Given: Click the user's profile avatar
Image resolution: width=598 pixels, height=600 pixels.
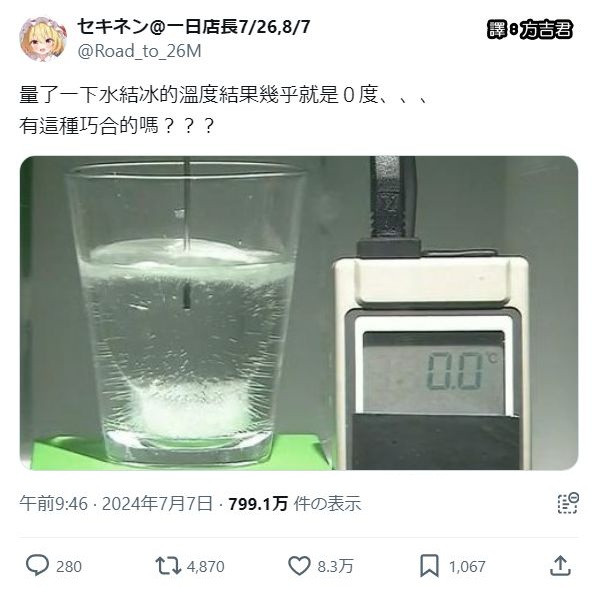Looking at the screenshot, I should coord(43,38).
